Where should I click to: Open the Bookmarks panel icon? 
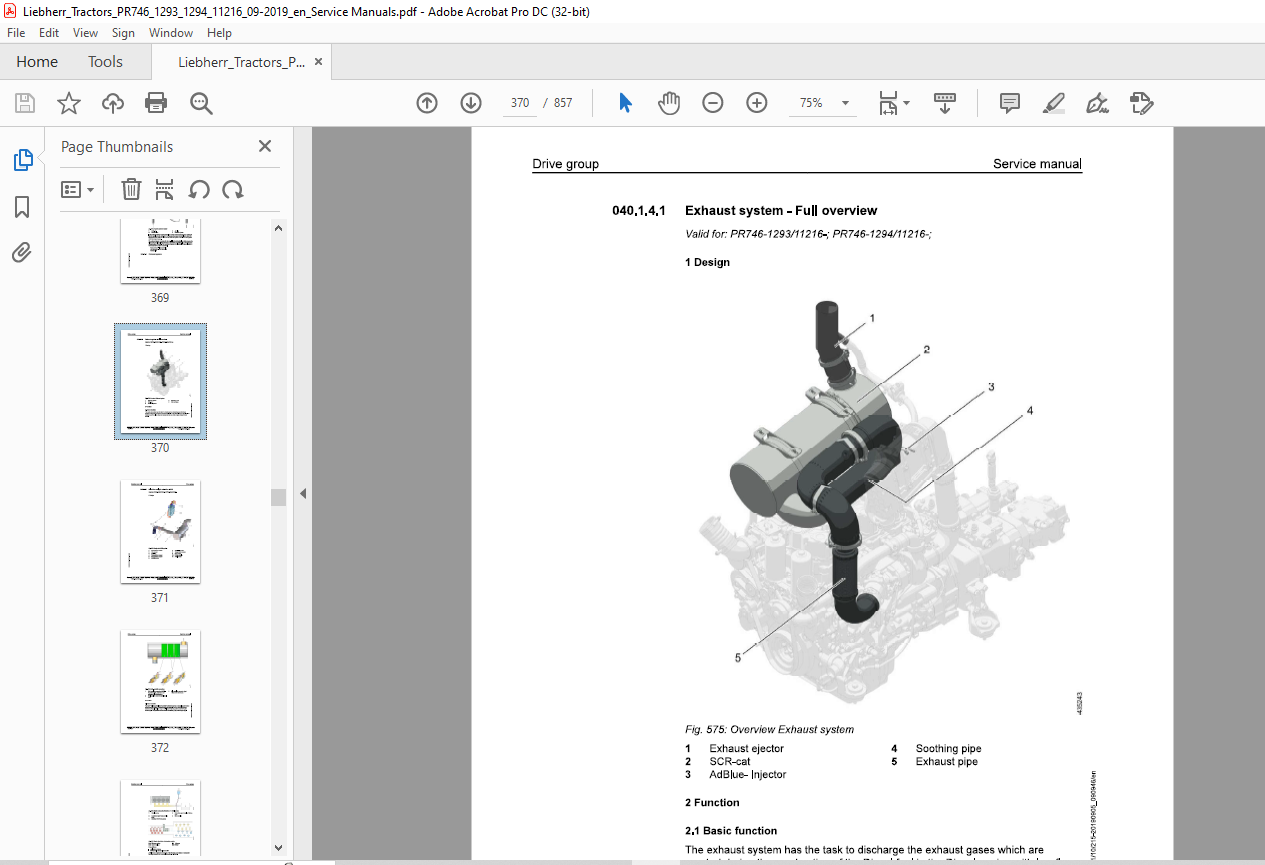(22, 206)
